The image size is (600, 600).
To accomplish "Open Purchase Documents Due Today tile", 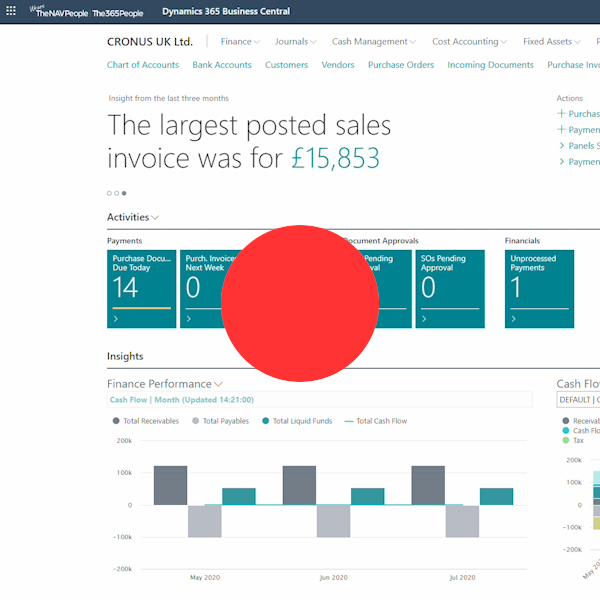I will [x=142, y=289].
